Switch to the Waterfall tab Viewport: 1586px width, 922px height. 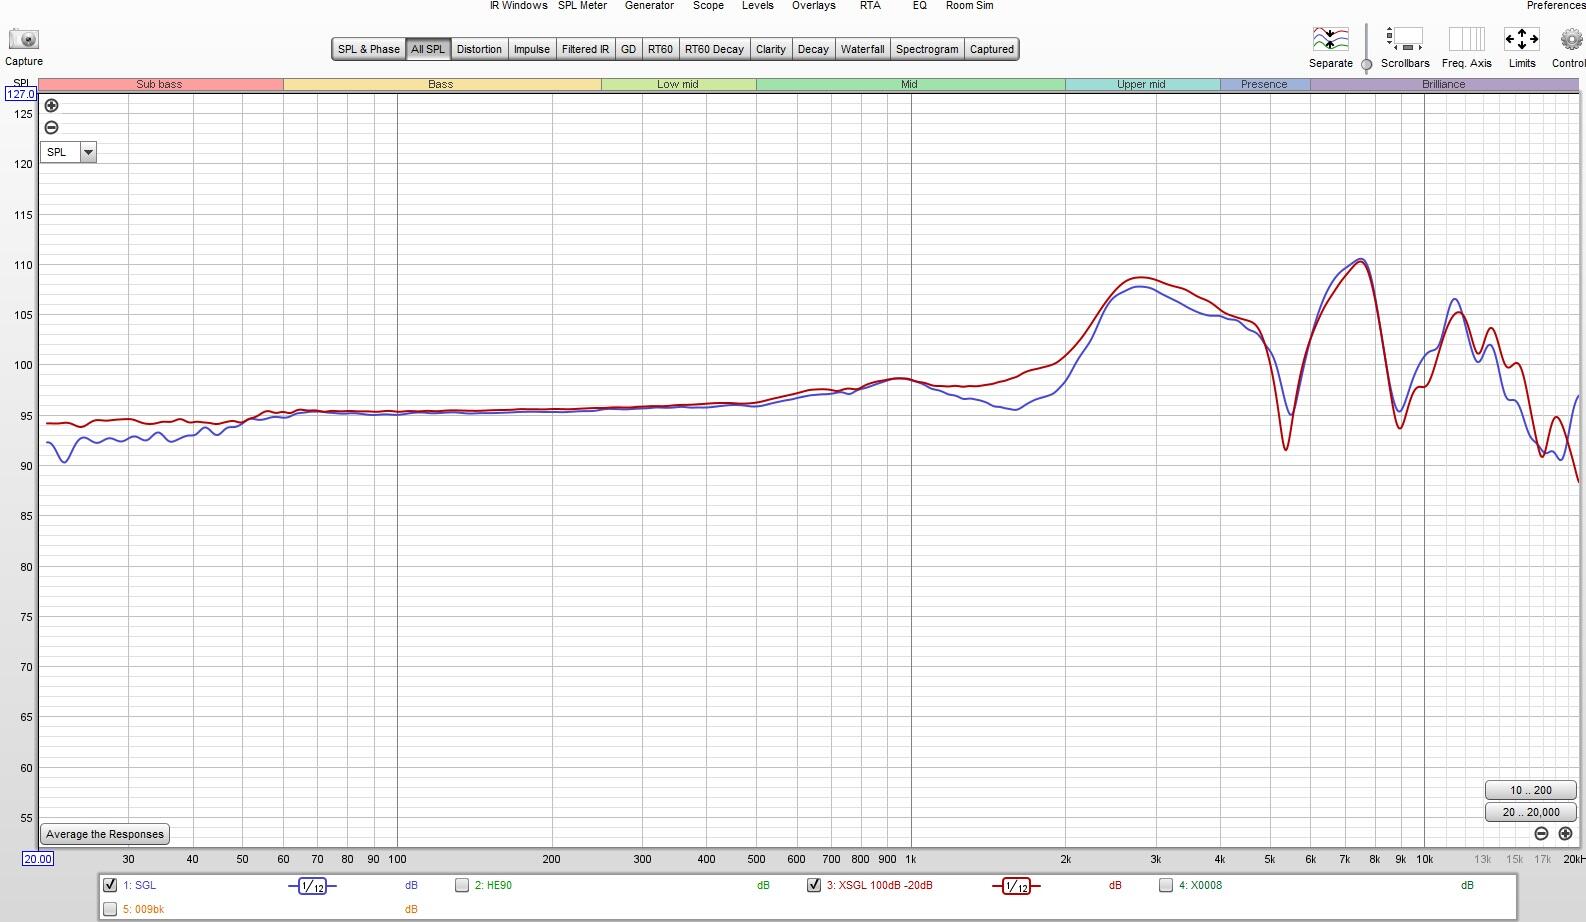click(862, 49)
